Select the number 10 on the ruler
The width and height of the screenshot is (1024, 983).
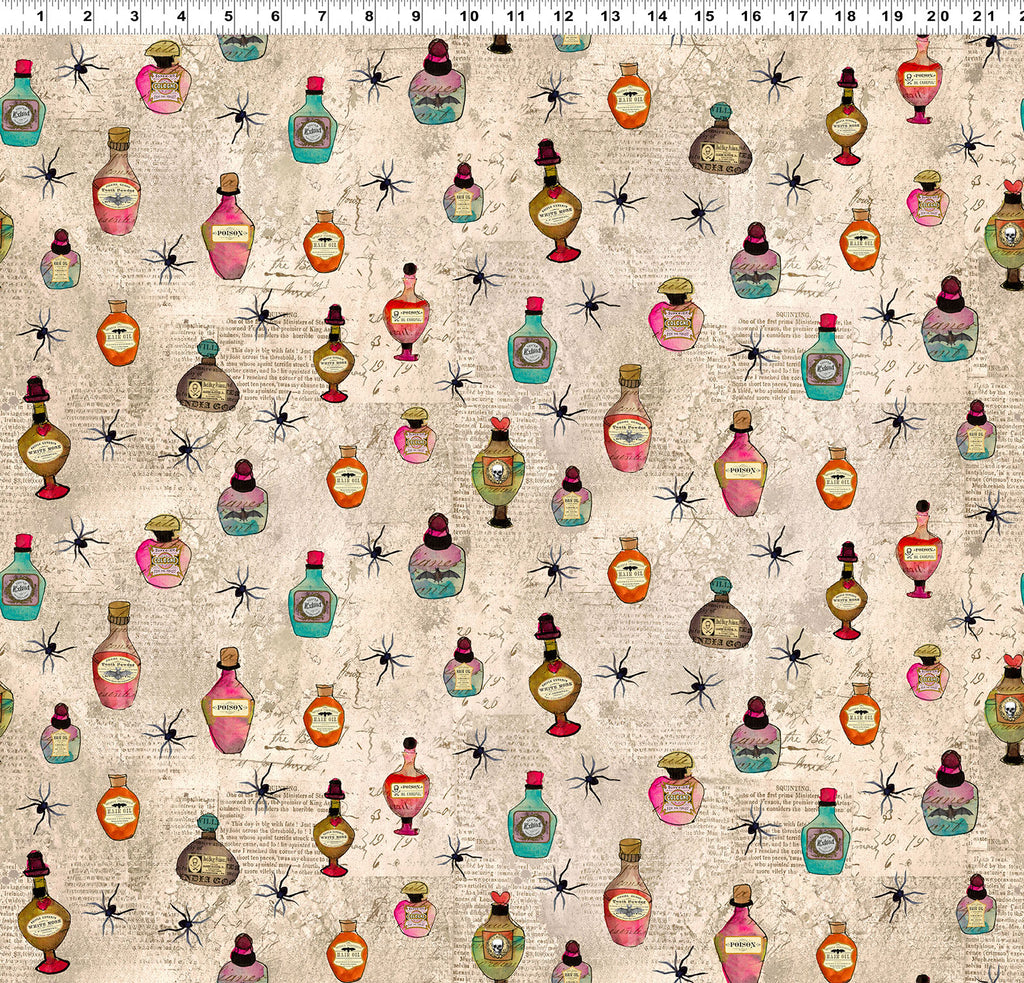pyautogui.click(x=468, y=16)
